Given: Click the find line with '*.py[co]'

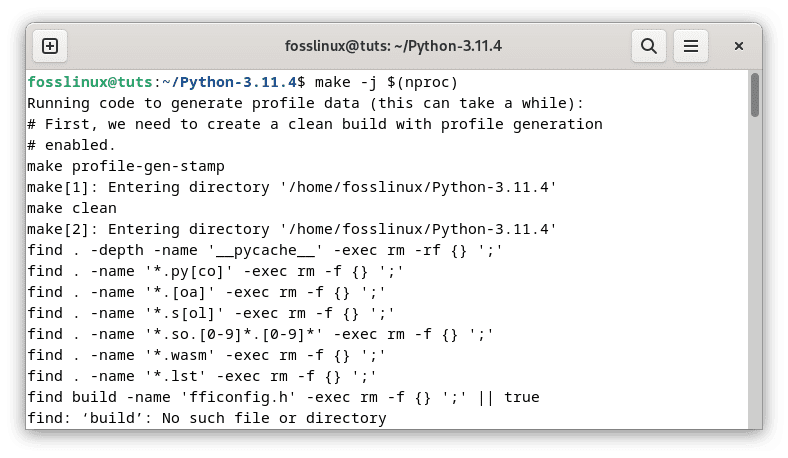Looking at the screenshot, I should pos(216,271).
